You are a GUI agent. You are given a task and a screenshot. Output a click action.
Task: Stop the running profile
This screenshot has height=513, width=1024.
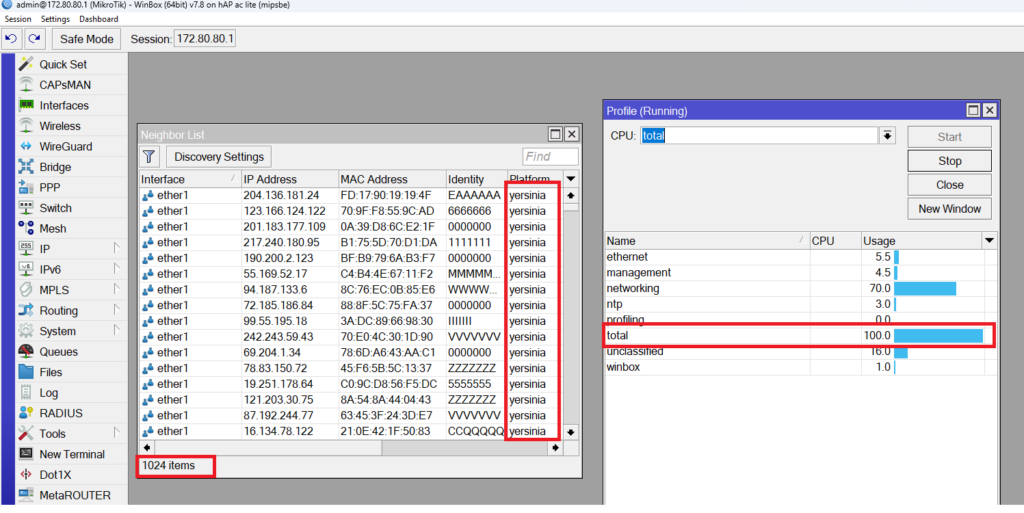(950, 161)
